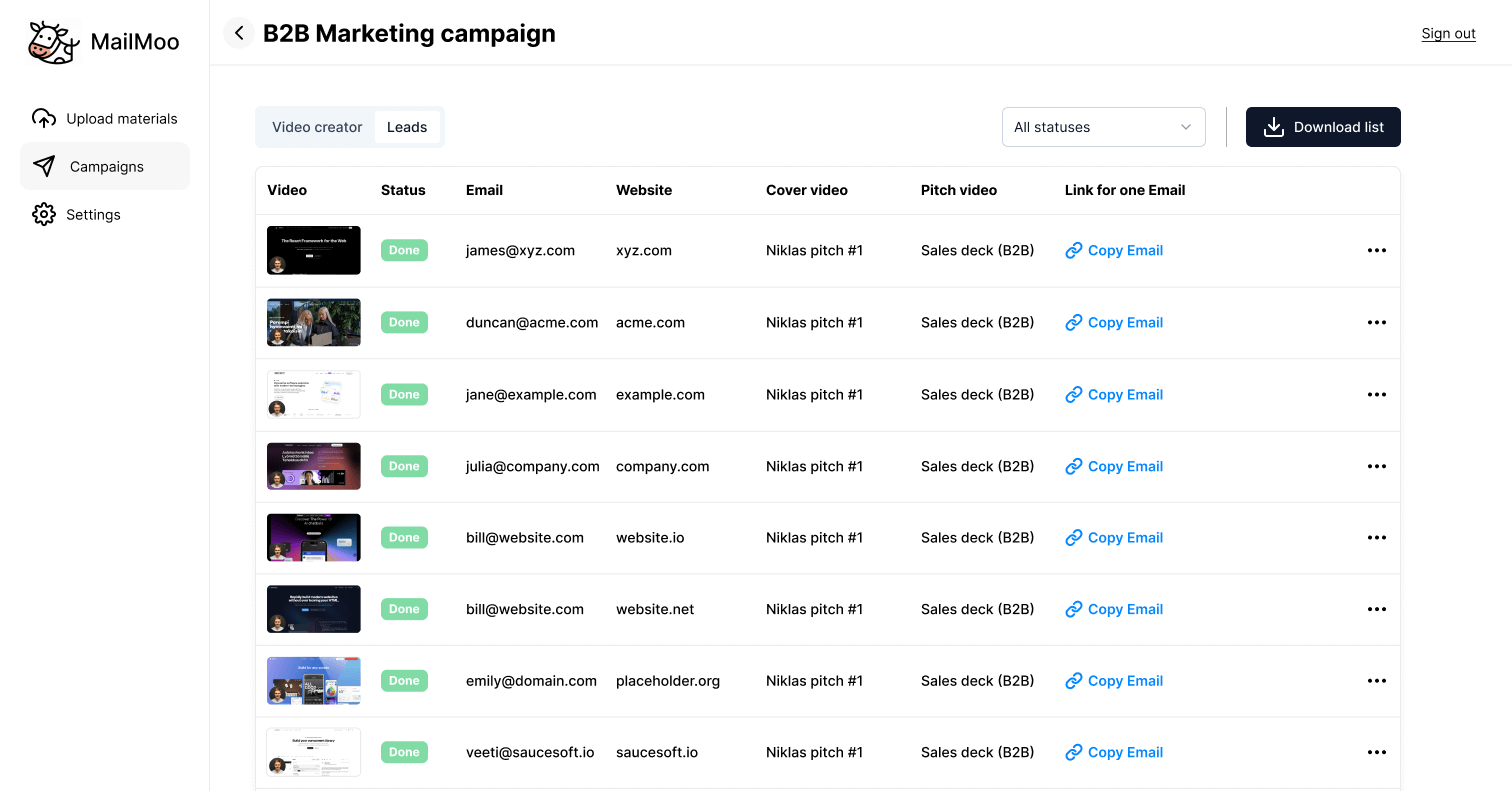Open video thumbnail for website.net row

314,609
